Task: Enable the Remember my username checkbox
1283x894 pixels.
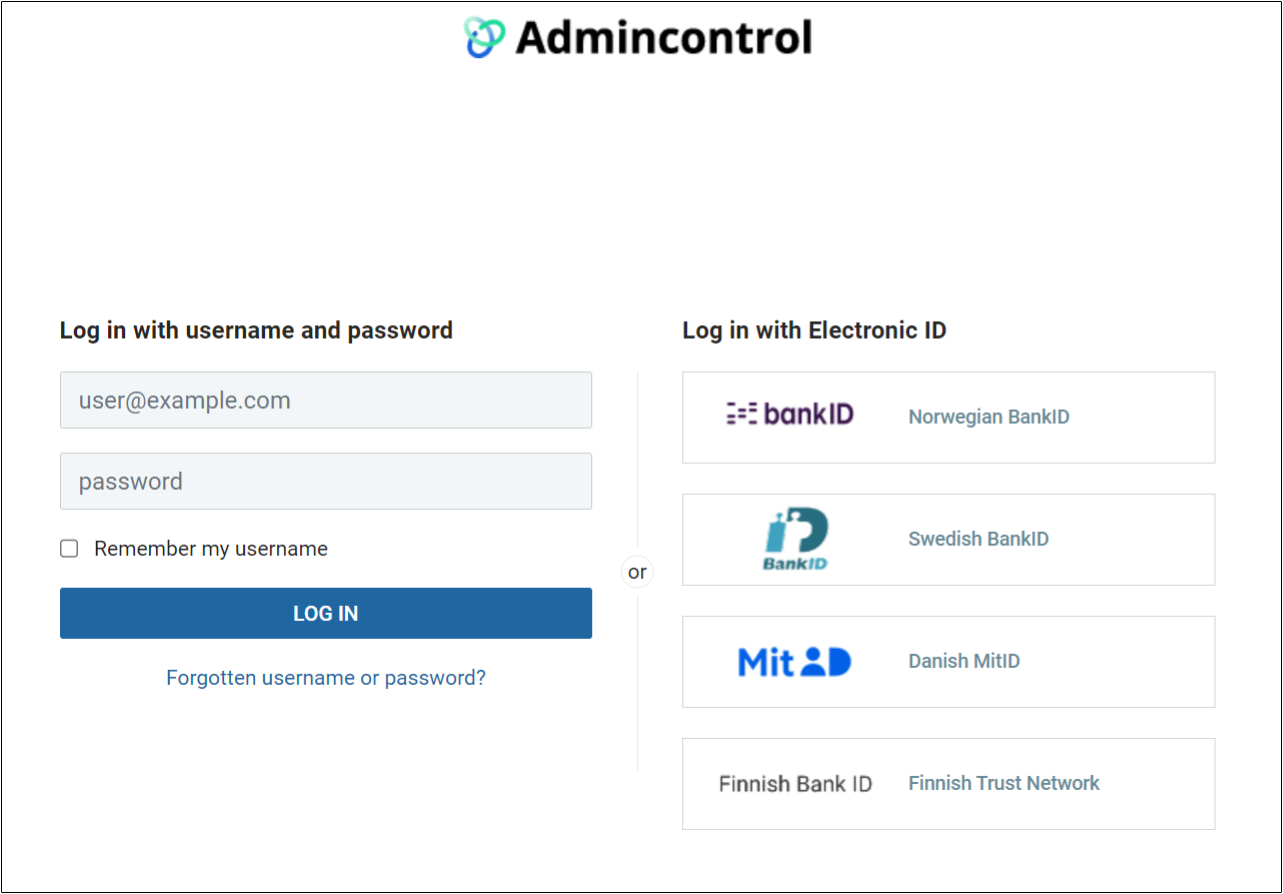Action: [68, 548]
